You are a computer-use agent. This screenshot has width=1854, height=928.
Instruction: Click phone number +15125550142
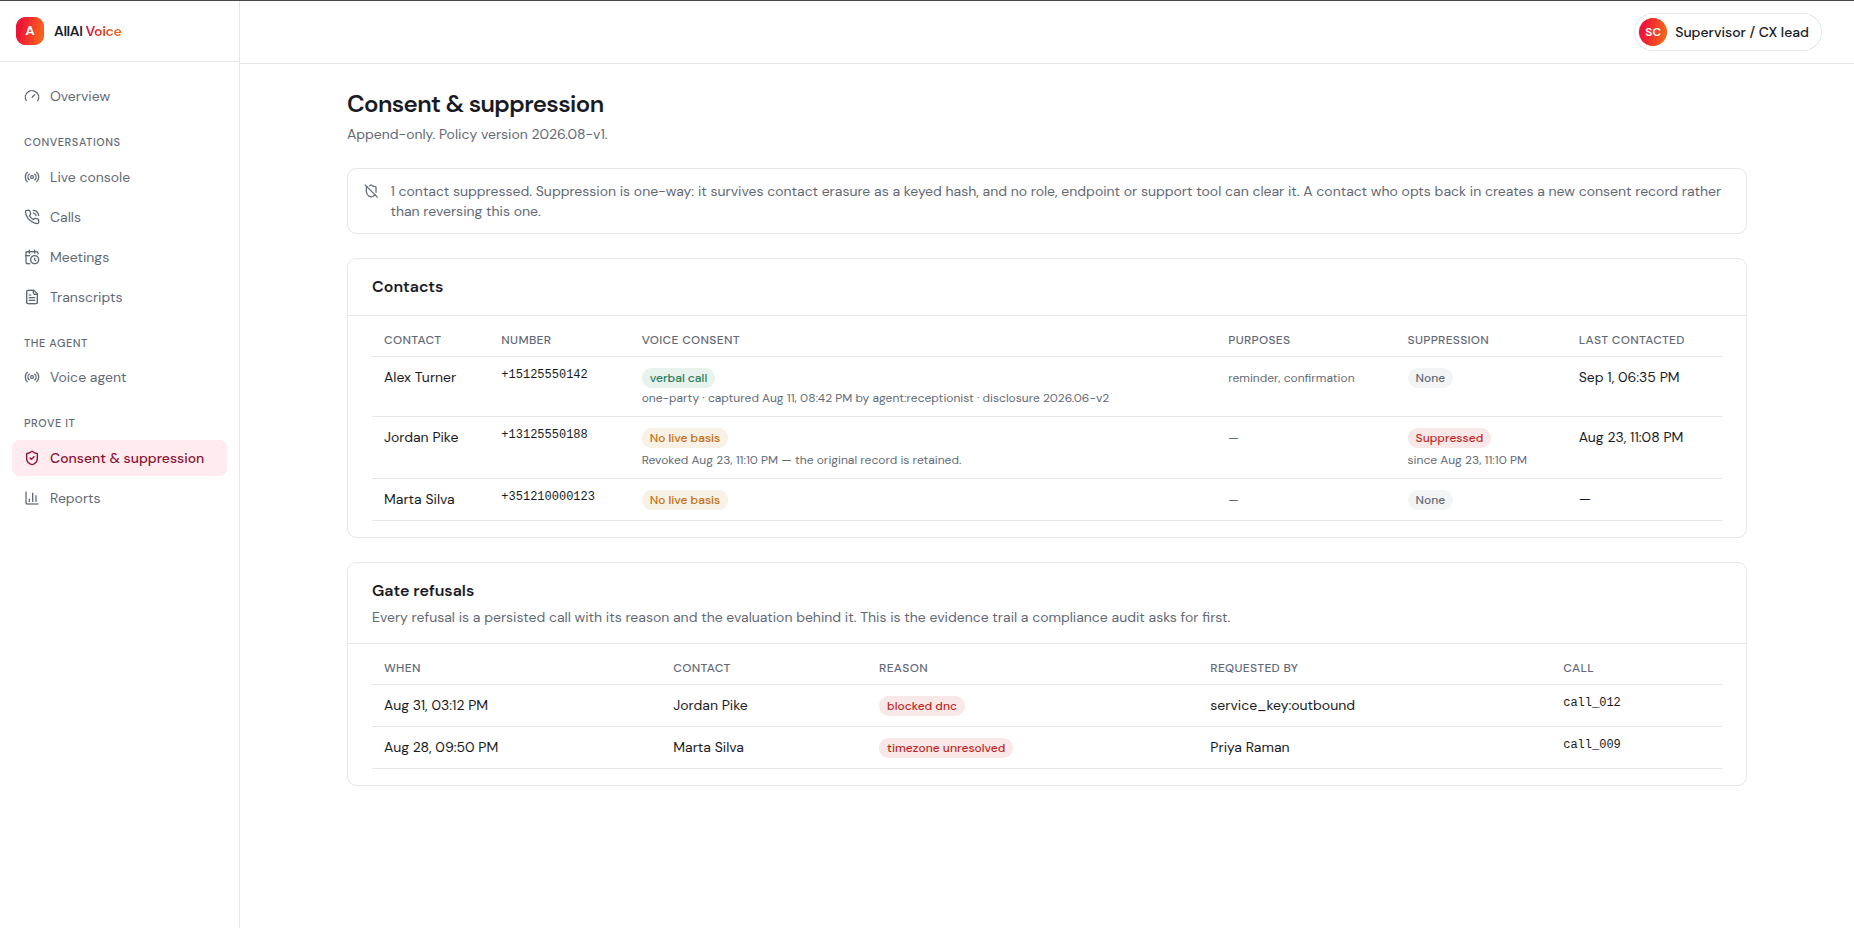pos(544,374)
